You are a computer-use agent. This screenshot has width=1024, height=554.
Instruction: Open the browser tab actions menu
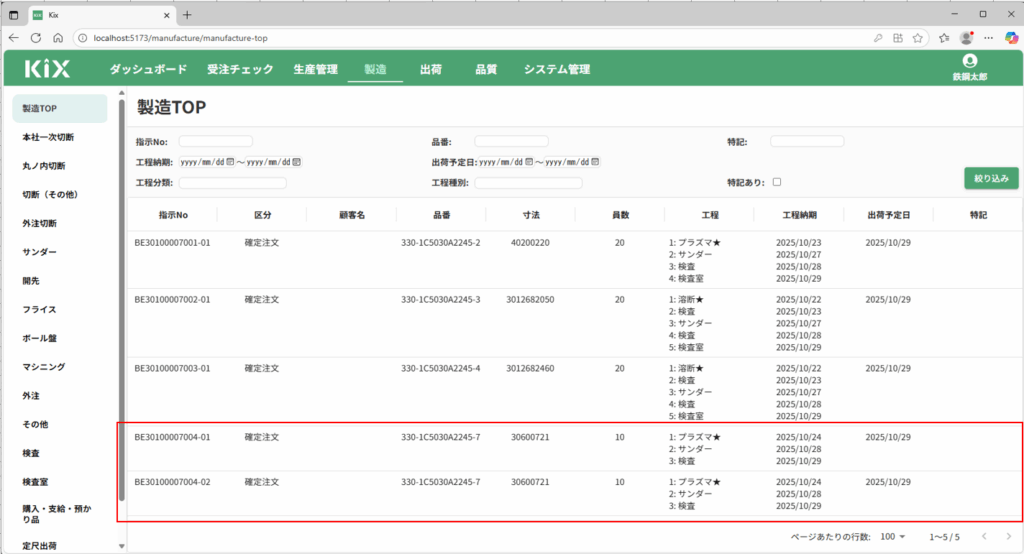14,14
